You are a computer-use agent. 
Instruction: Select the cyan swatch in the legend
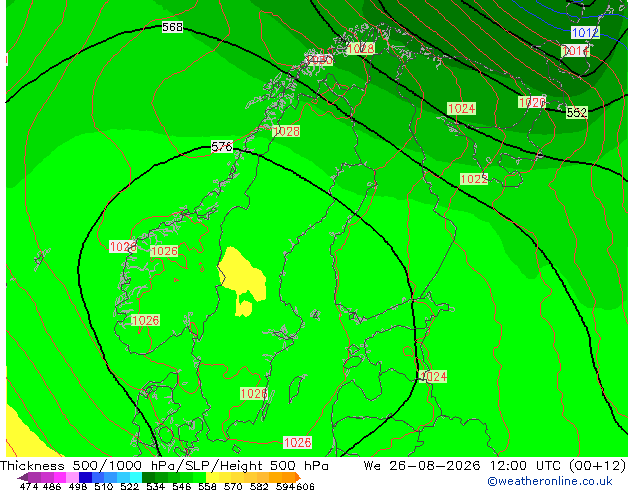point(136,477)
